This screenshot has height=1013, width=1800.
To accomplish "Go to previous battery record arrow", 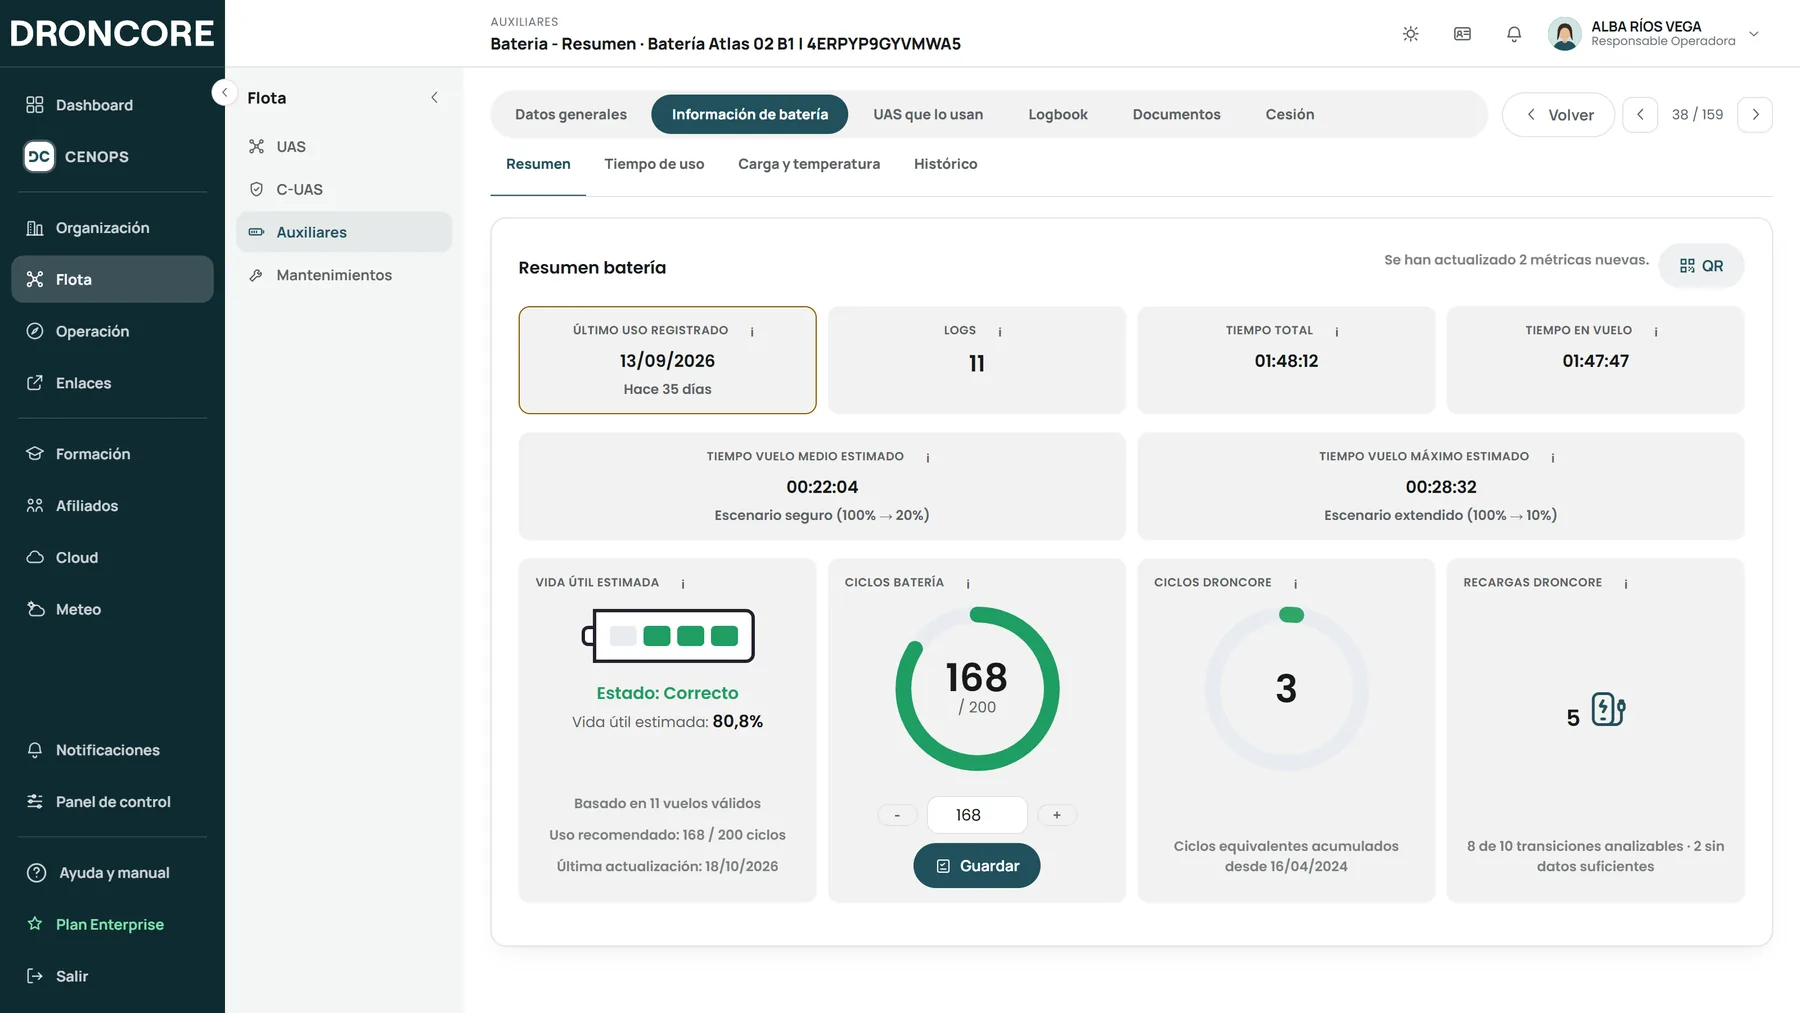I will [x=1640, y=114].
